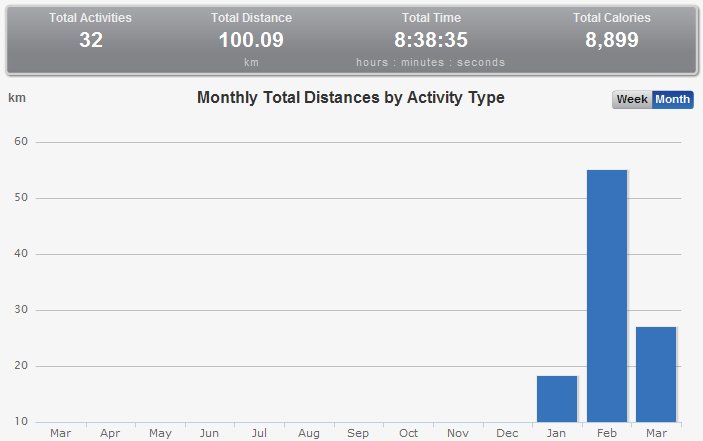
Task: Click the Aug label on x-axis
Action: click(x=309, y=434)
